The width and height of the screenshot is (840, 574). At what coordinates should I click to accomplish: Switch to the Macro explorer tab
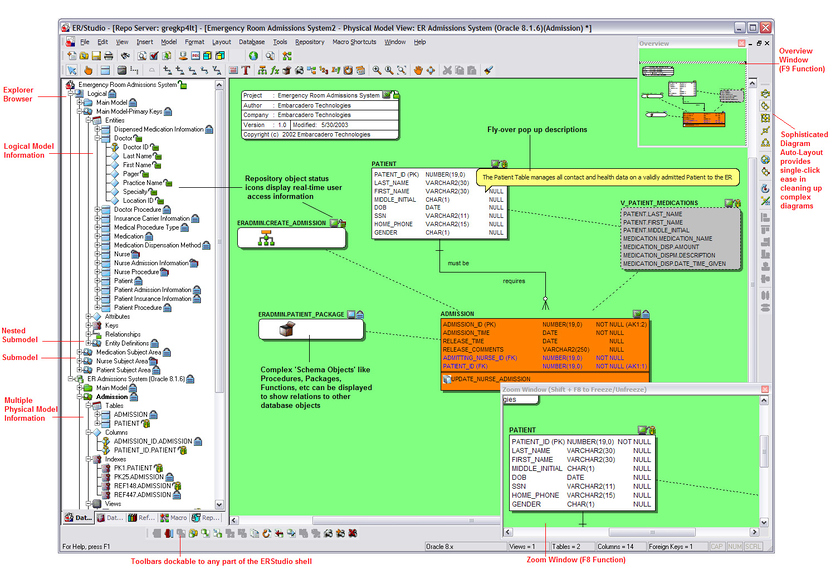pyautogui.click(x=174, y=518)
